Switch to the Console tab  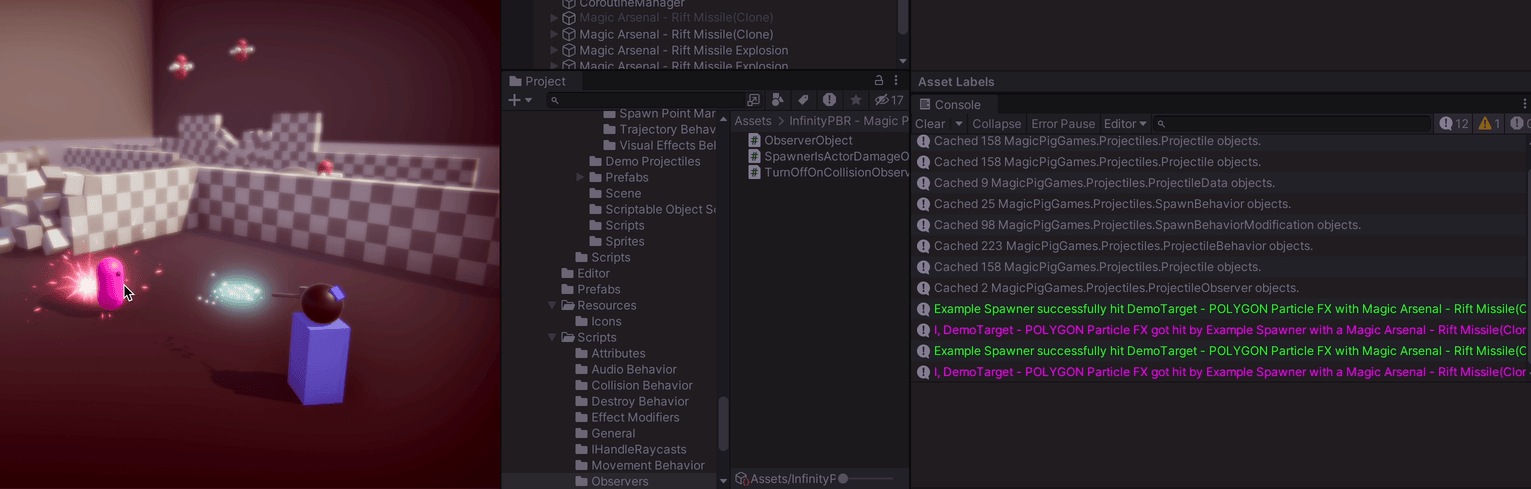pyautogui.click(x=956, y=105)
